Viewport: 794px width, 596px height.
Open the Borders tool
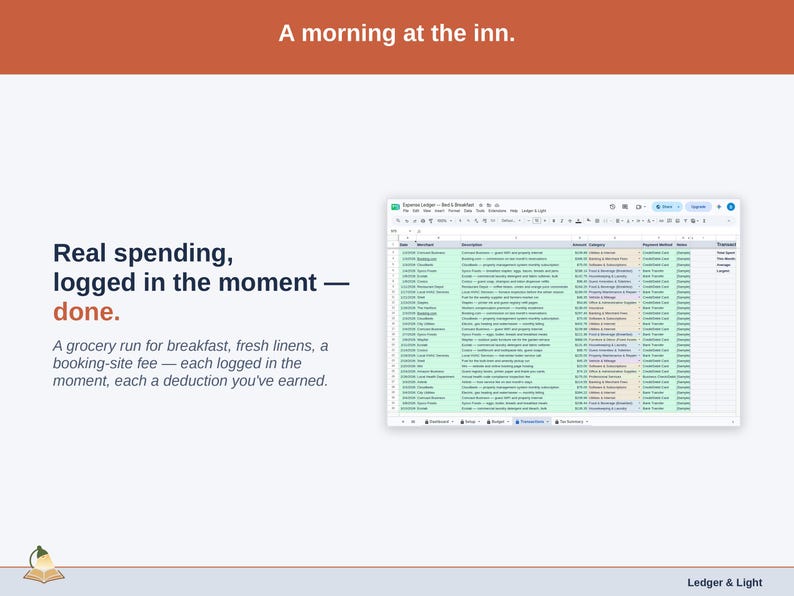point(597,221)
